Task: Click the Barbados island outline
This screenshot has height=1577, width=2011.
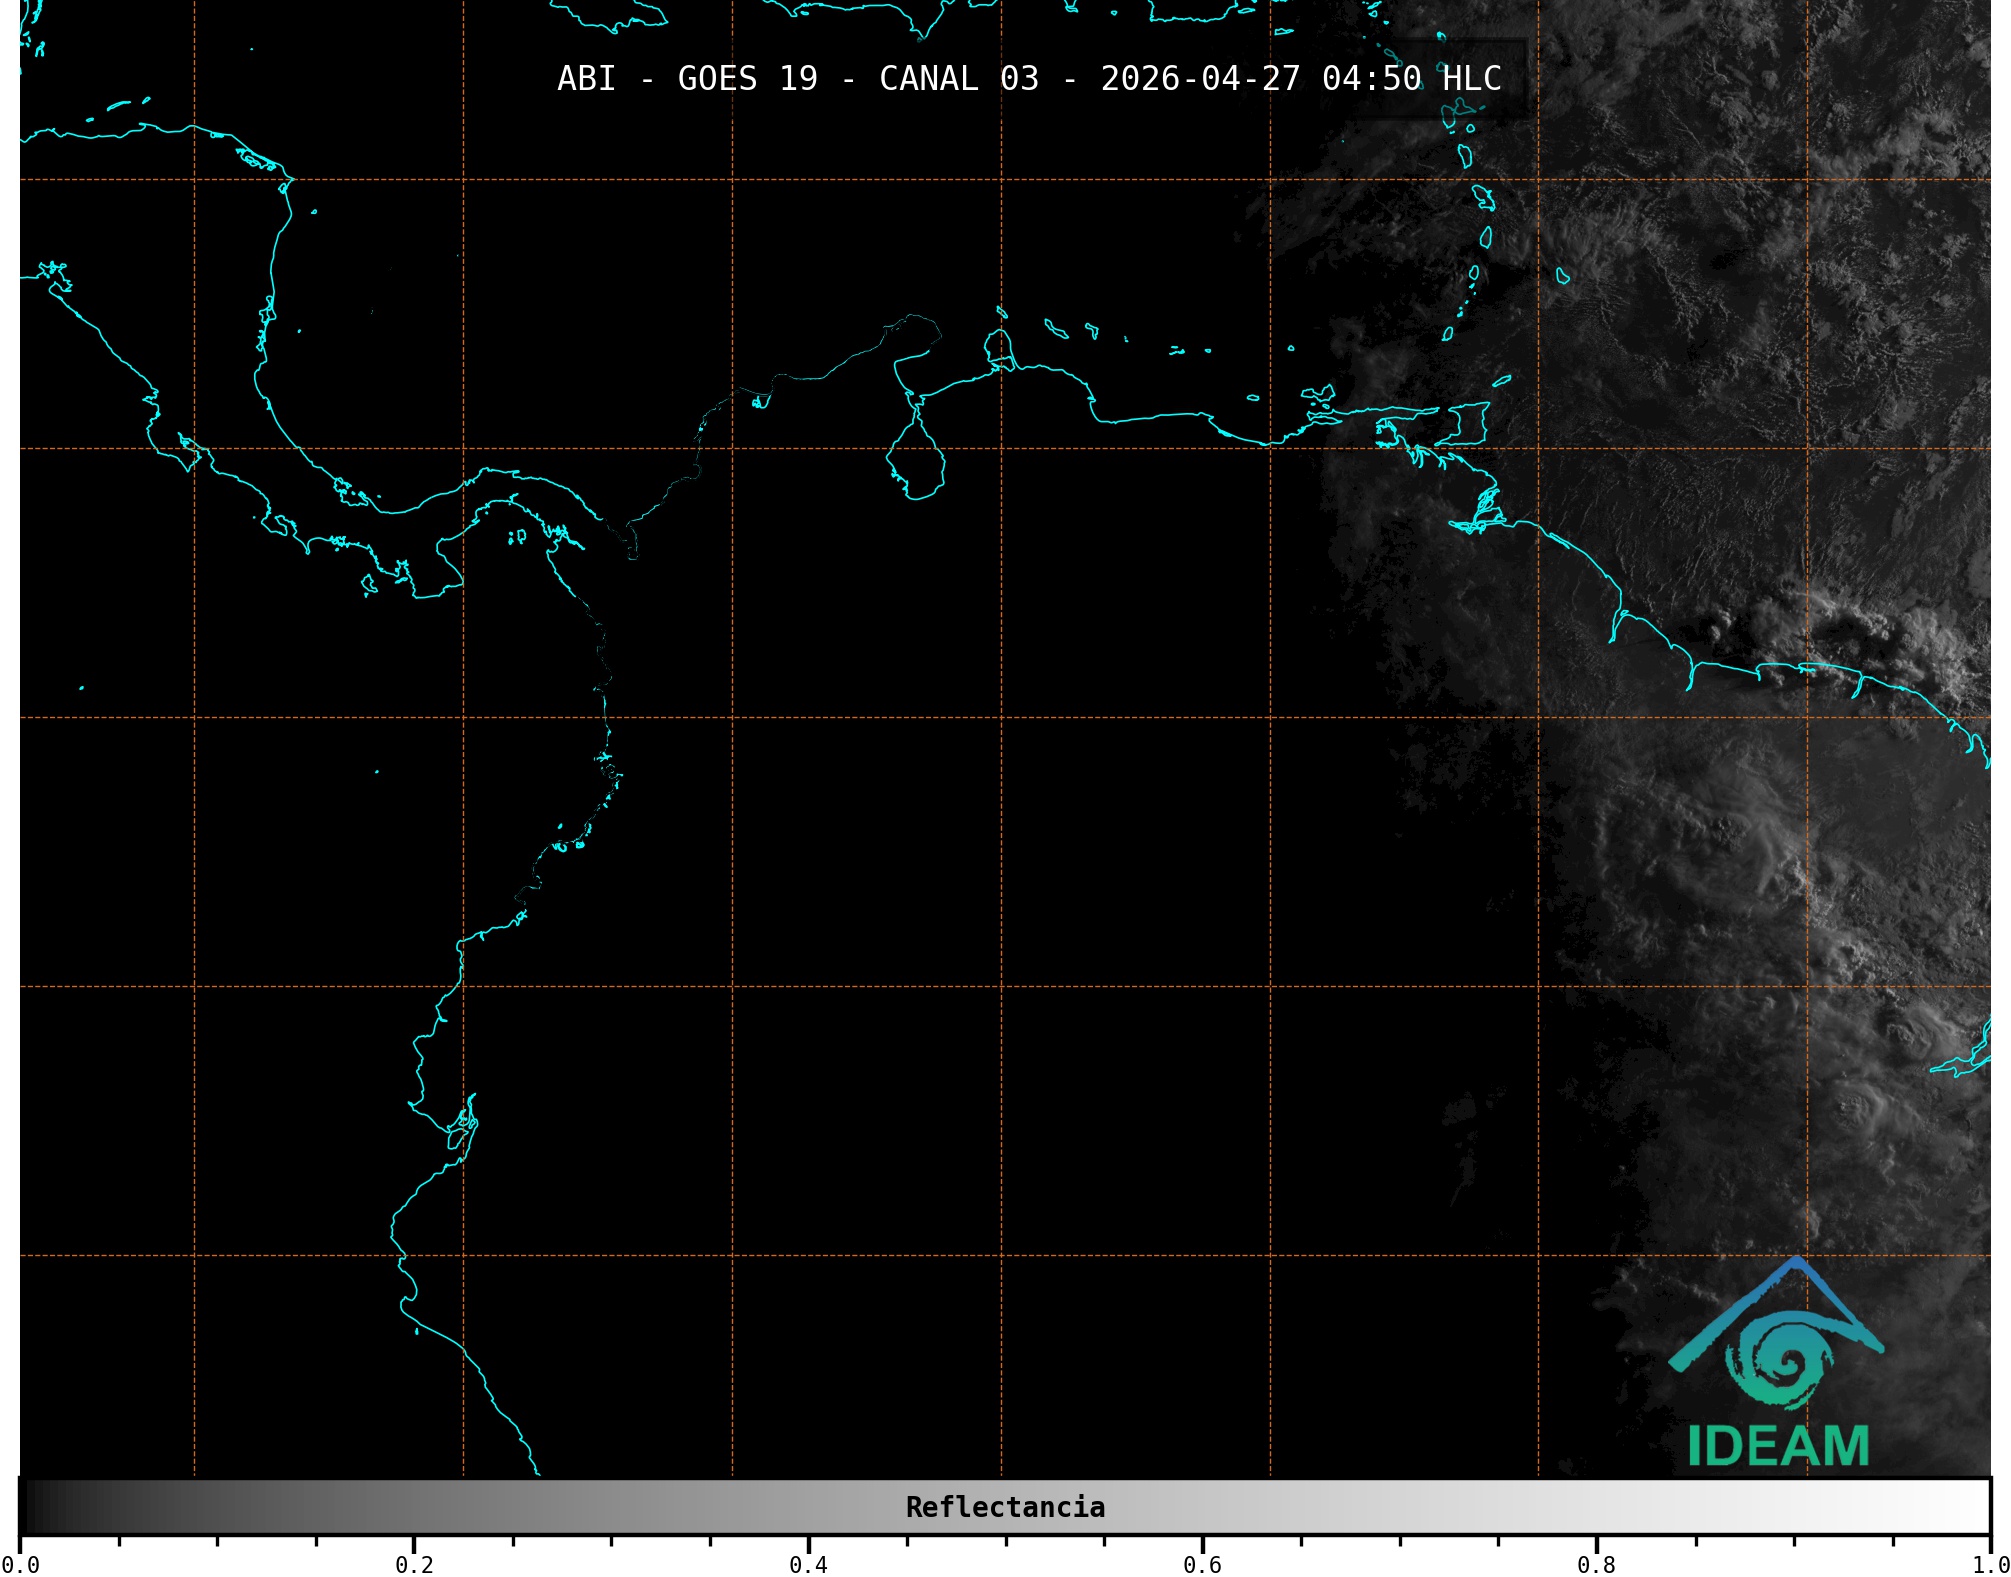Action: pos(1562,276)
